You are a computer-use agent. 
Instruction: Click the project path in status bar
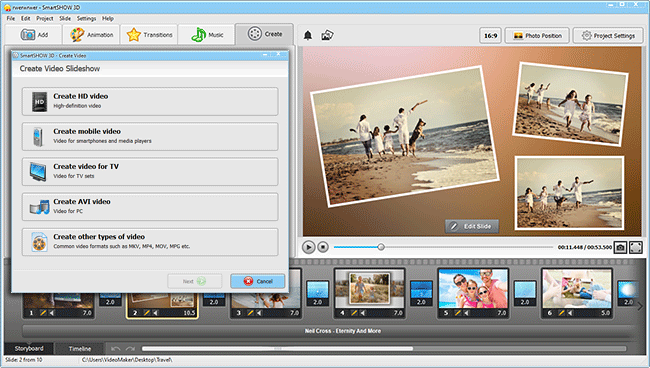tap(127, 360)
